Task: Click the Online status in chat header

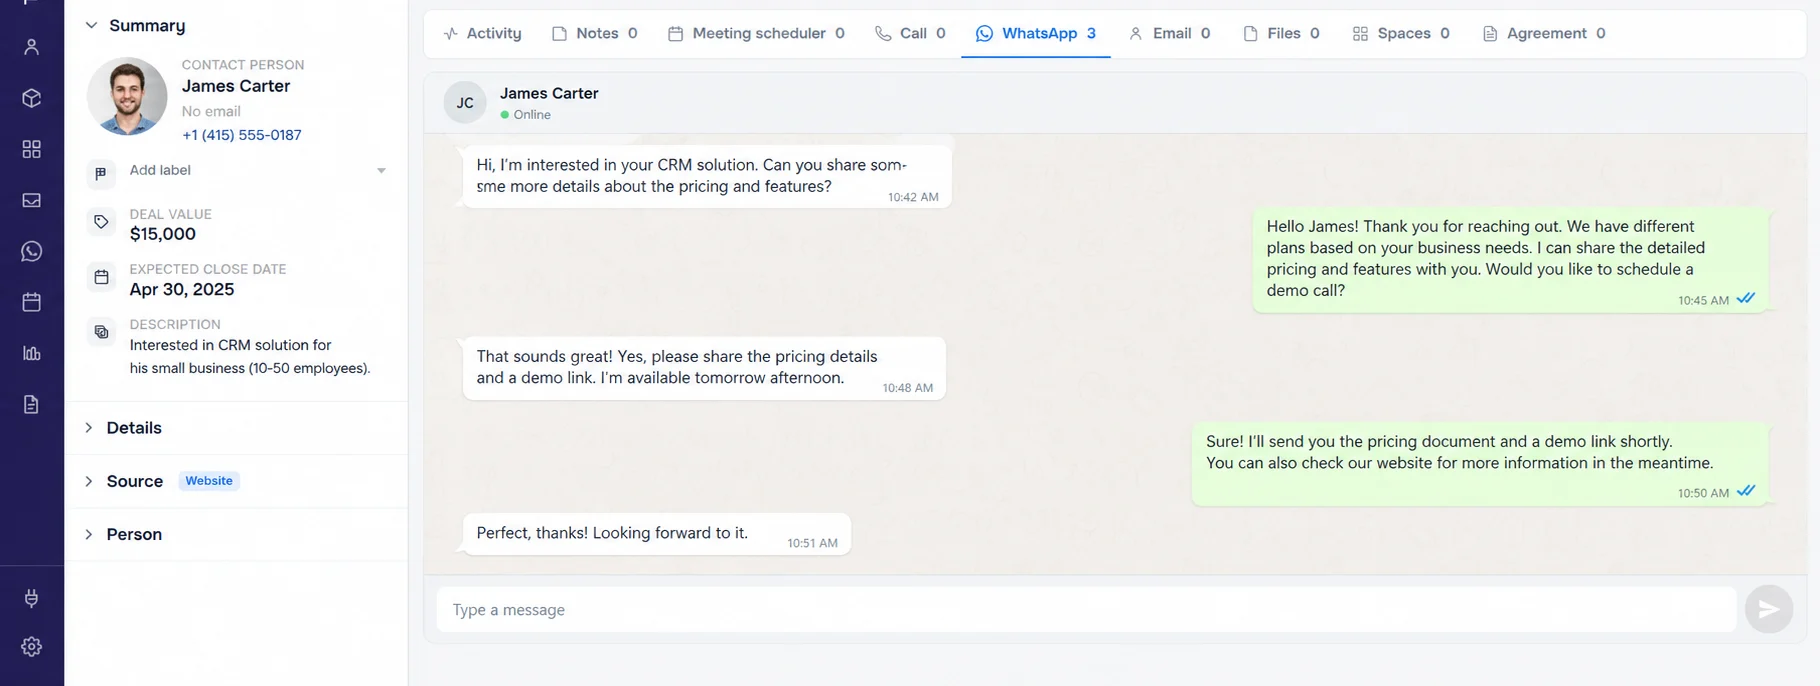Action: tap(526, 115)
